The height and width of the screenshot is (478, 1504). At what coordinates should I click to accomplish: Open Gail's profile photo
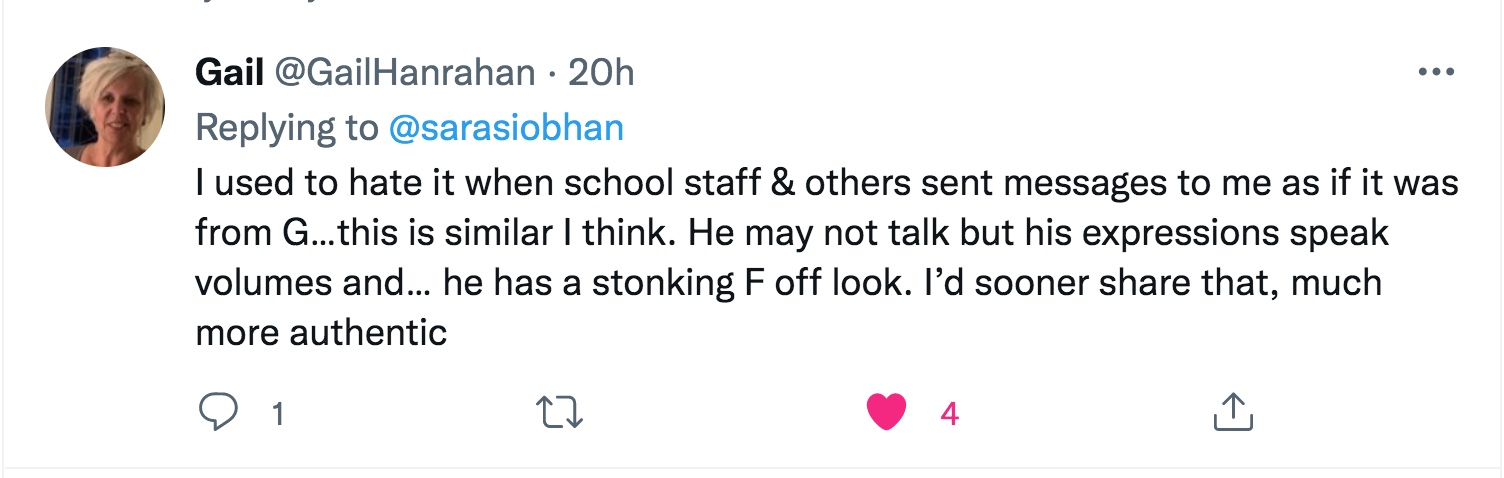tap(105, 107)
